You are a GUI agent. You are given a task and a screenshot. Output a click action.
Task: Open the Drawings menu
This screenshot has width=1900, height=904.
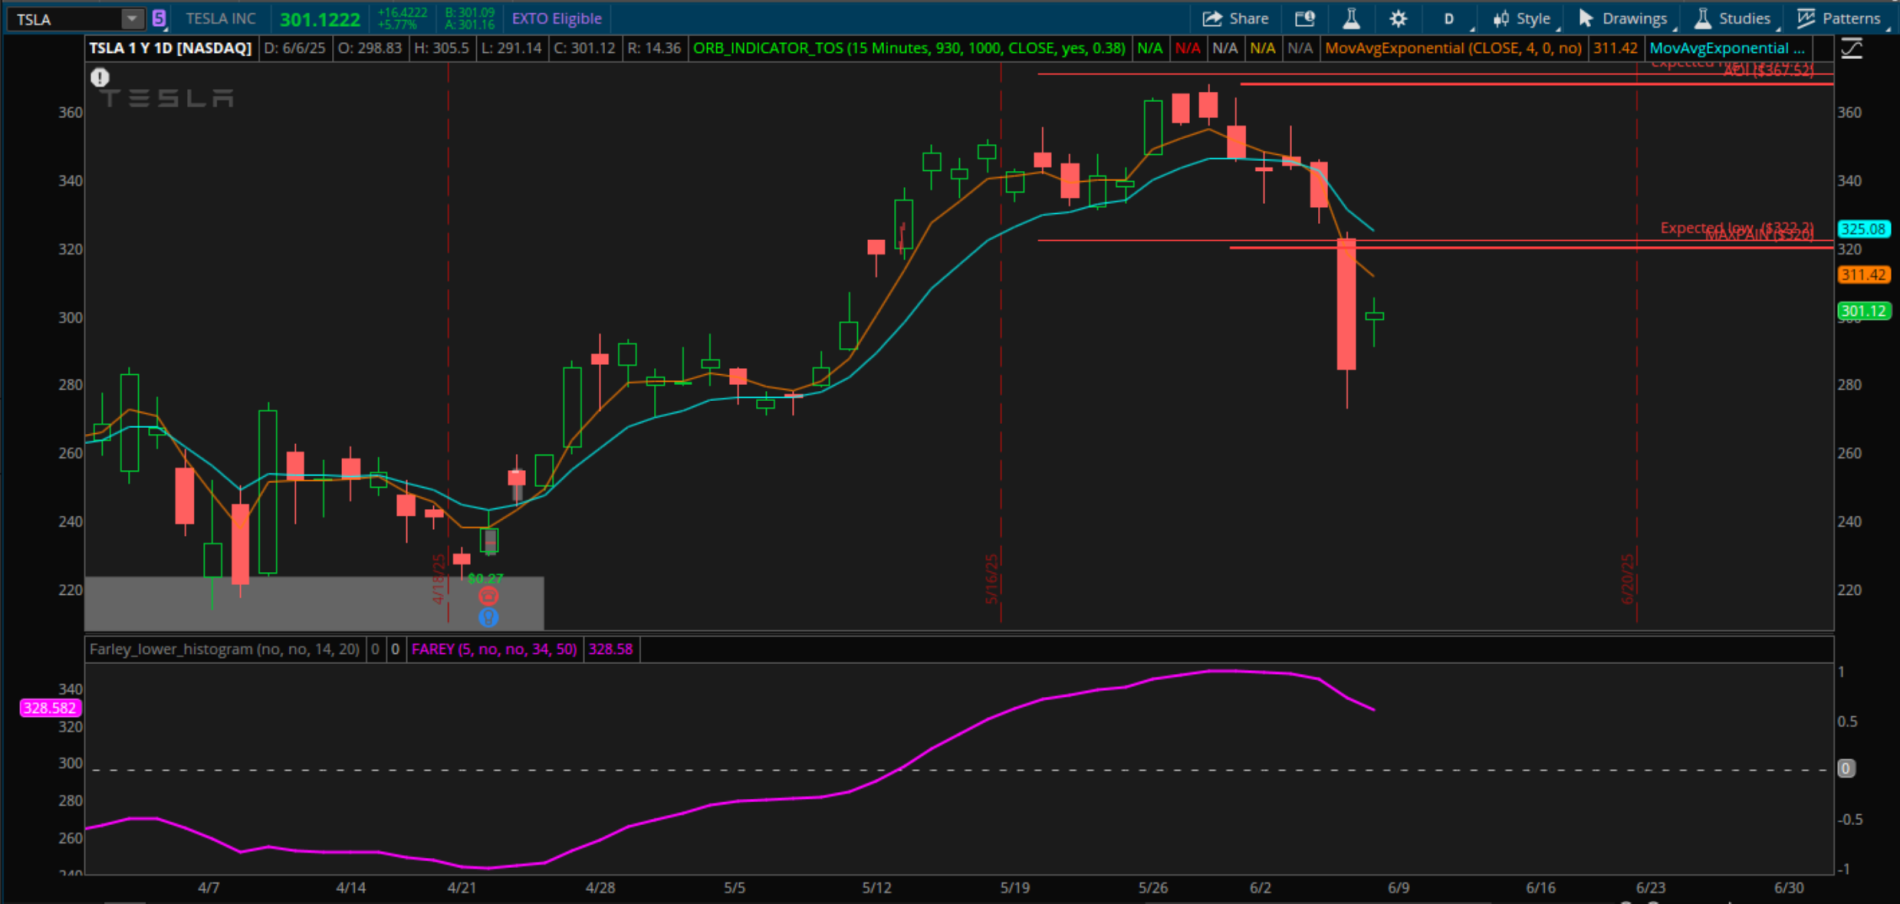(x=1623, y=18)
